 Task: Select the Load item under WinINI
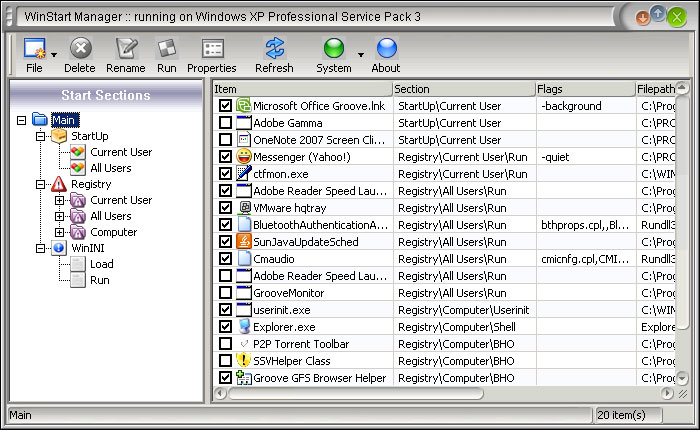click(x=102, y=264)
